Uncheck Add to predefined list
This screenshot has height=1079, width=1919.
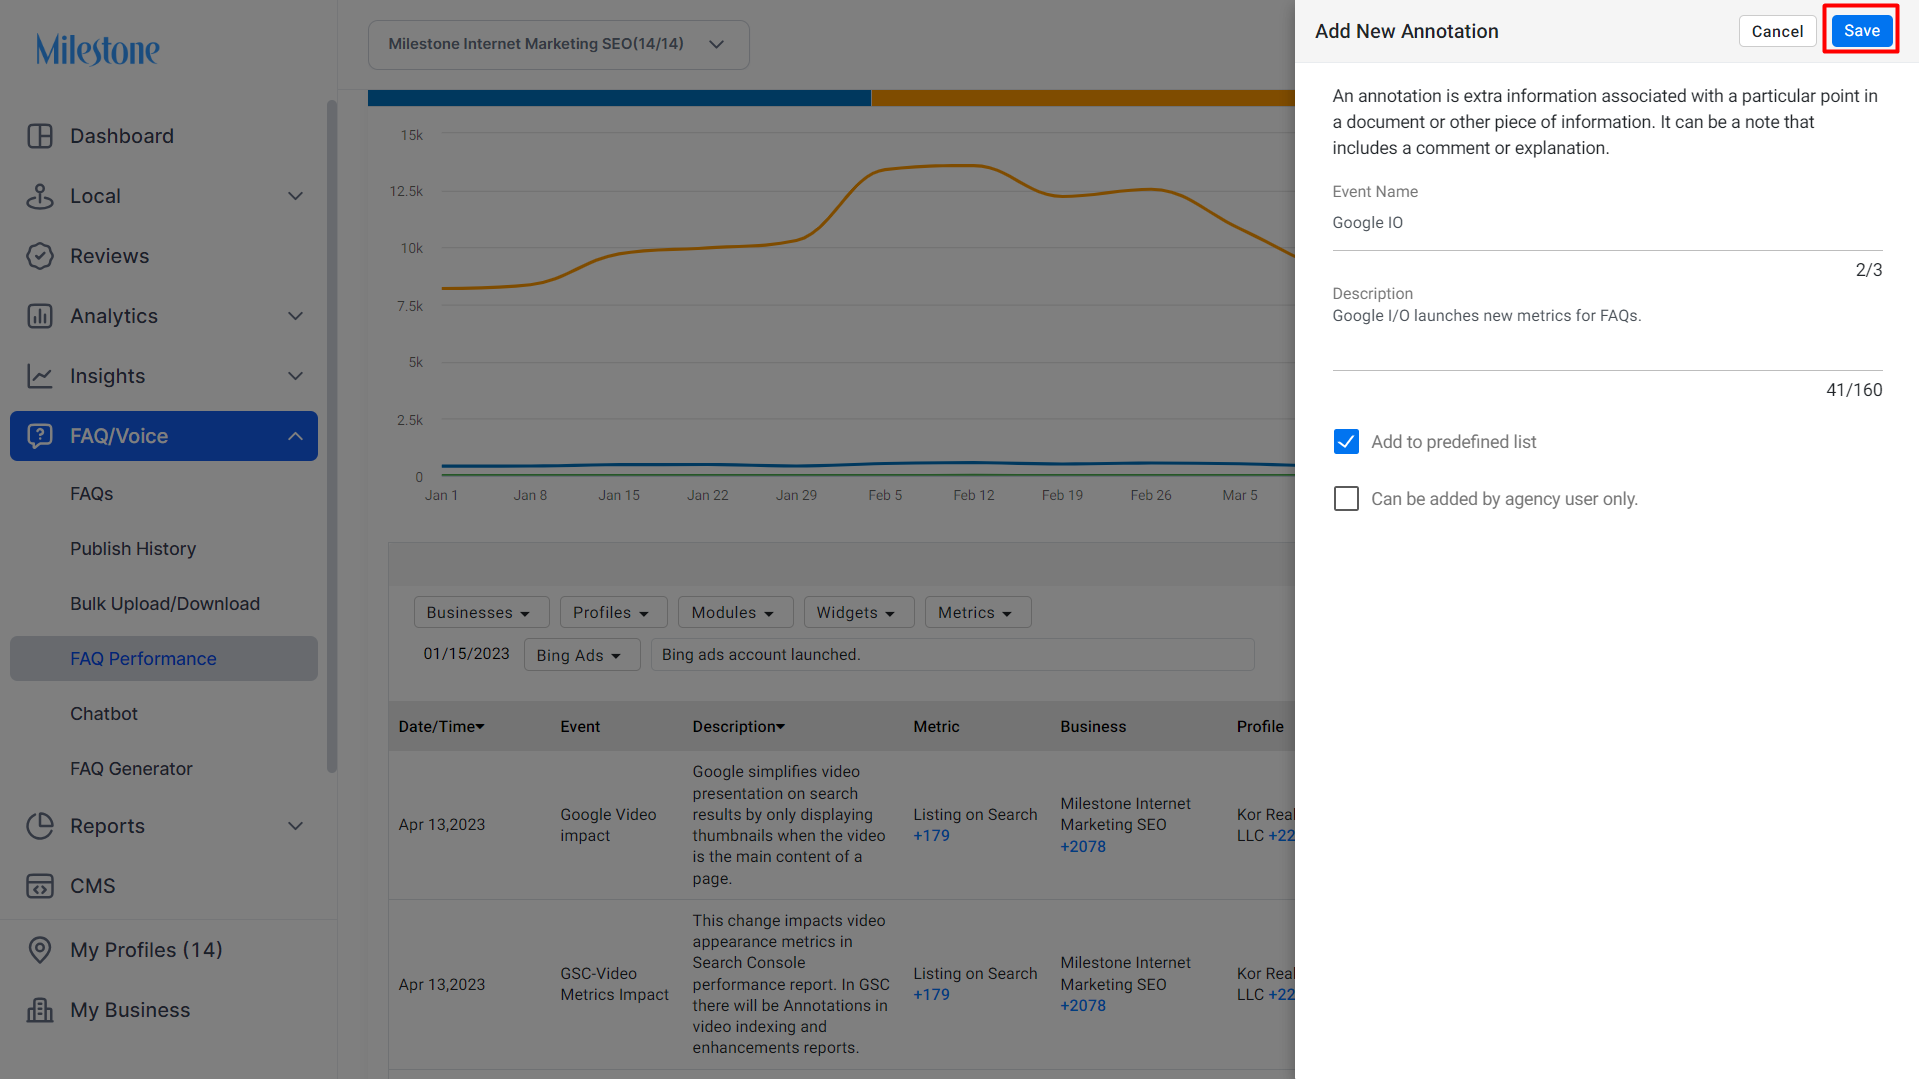pyautogui.click(x=1346, y=442)
